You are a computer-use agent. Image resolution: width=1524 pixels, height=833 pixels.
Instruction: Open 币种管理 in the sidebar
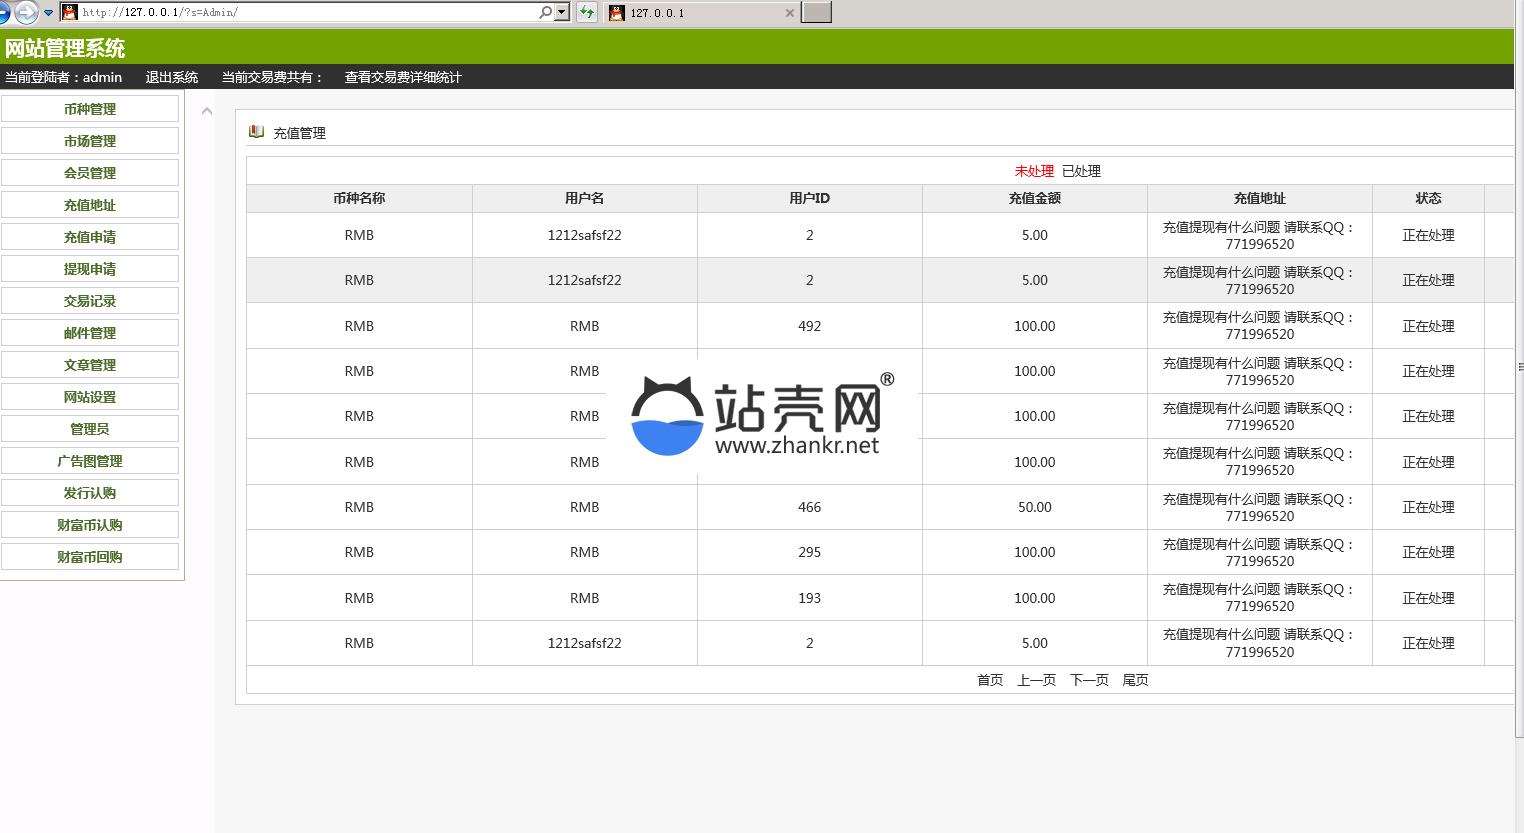coord(90,109)
